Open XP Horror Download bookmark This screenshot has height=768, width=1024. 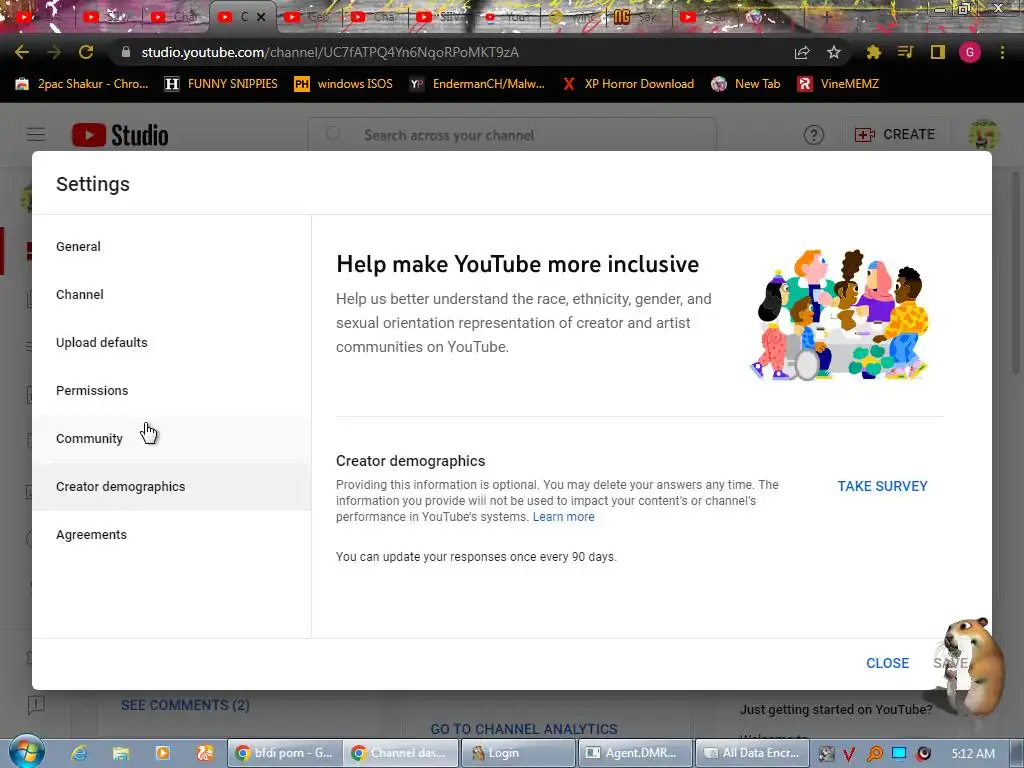coord(628,84)
